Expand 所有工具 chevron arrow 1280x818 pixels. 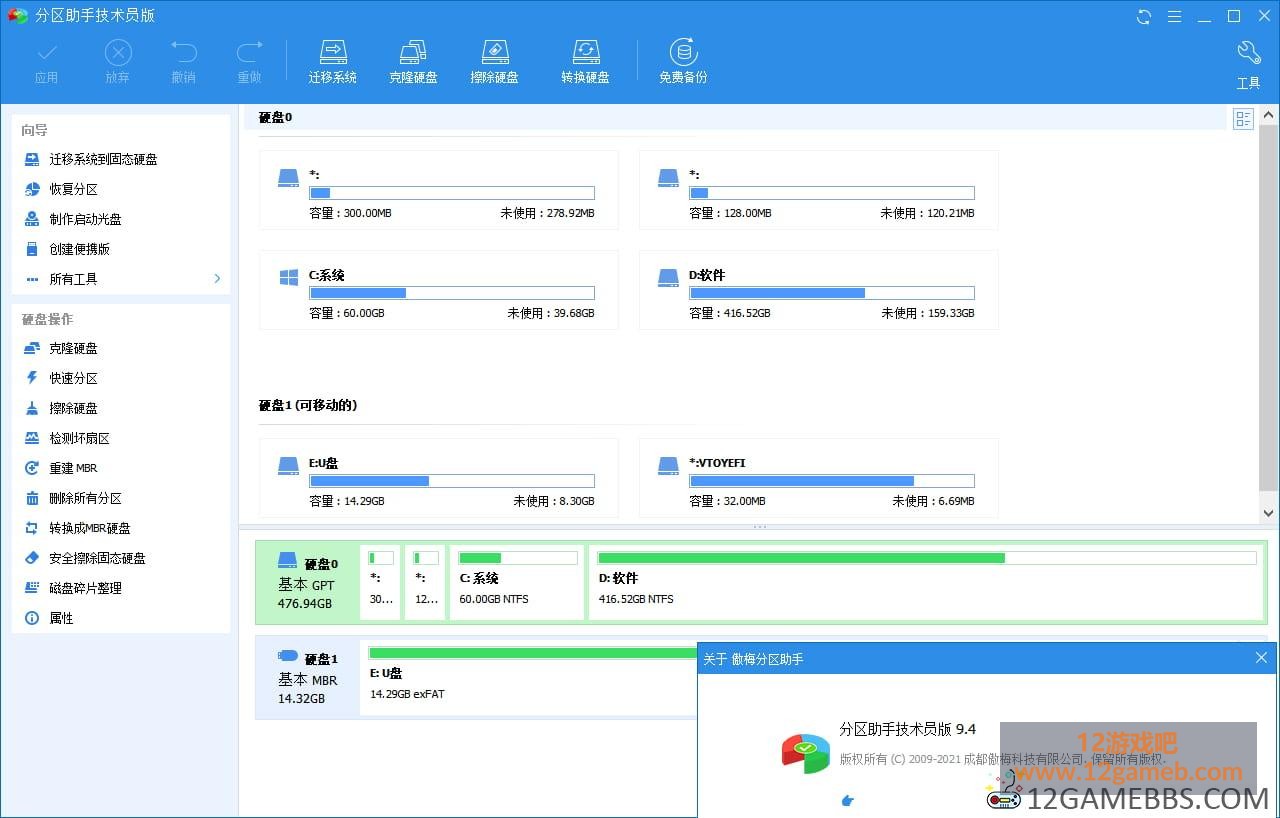217,279
